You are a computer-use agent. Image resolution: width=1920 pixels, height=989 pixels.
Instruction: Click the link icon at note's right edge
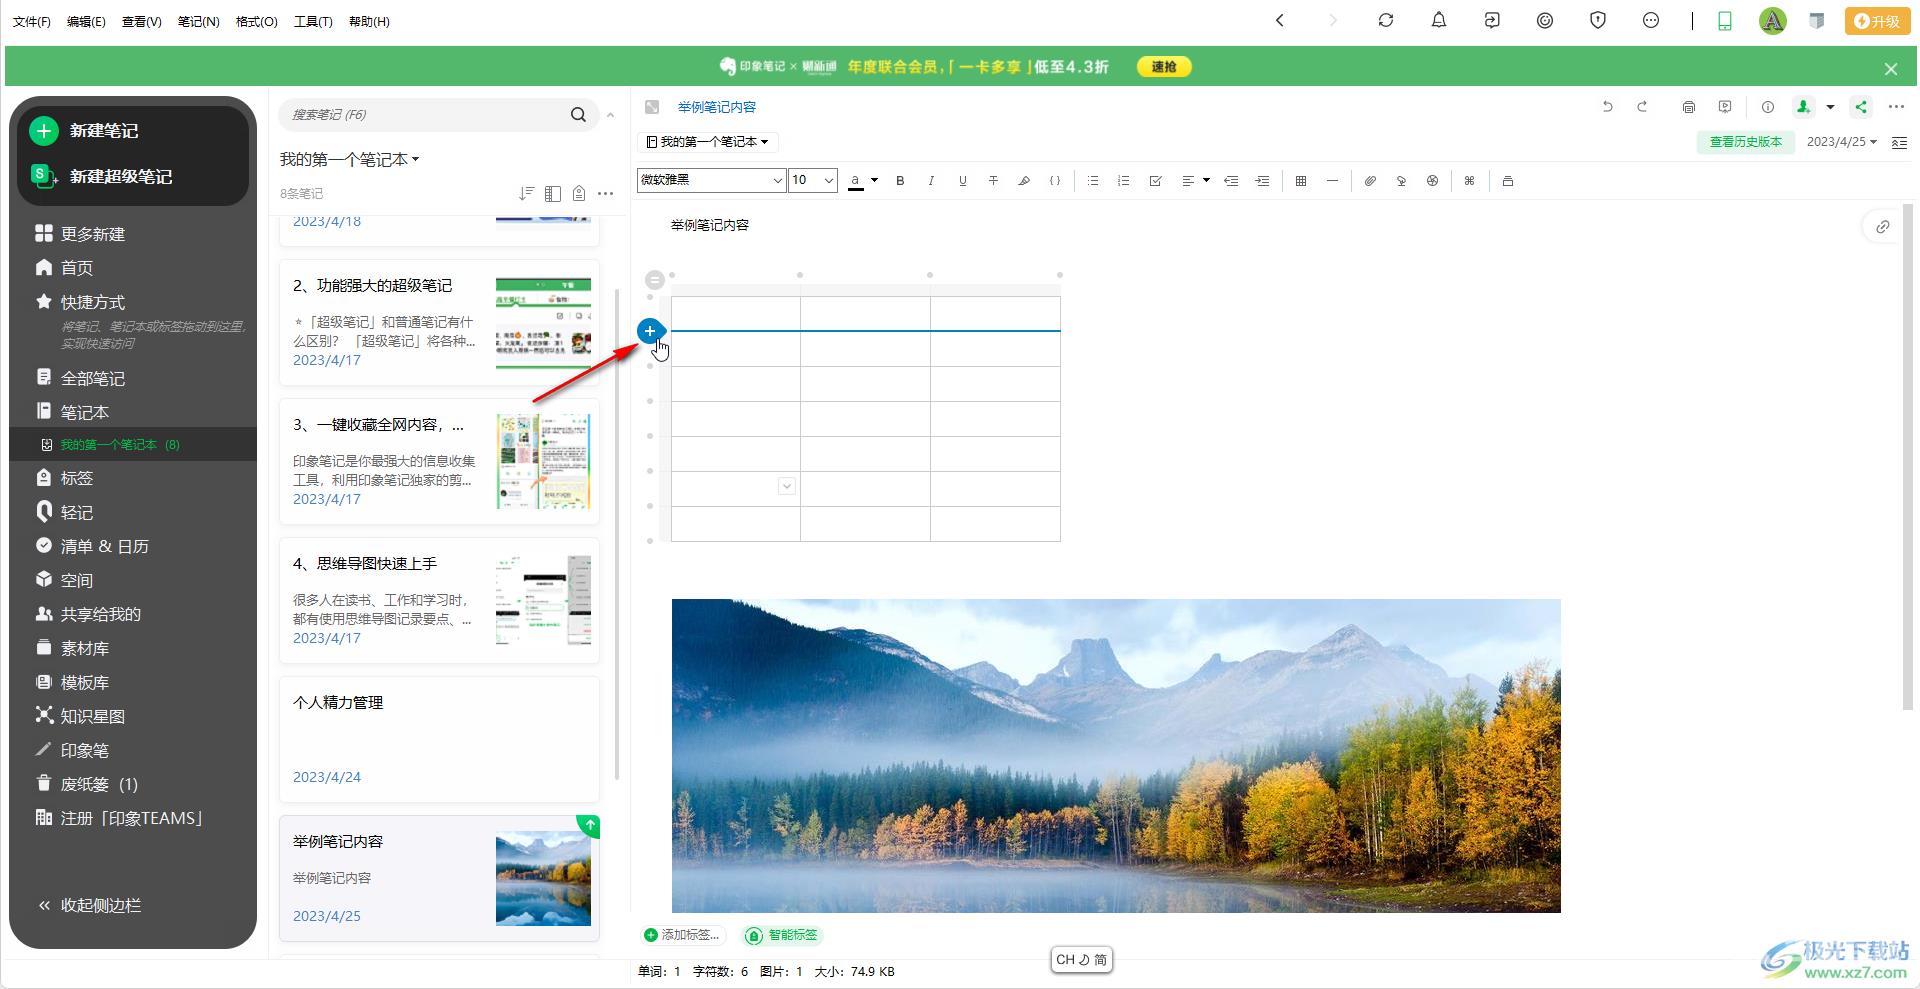click(x=1882, y=227)
